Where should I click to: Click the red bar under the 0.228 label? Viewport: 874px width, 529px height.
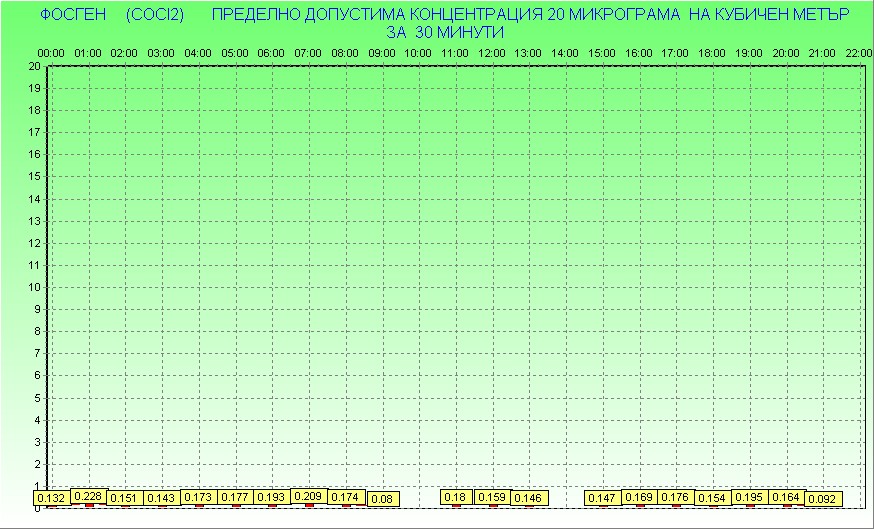(x=89, y=505)
